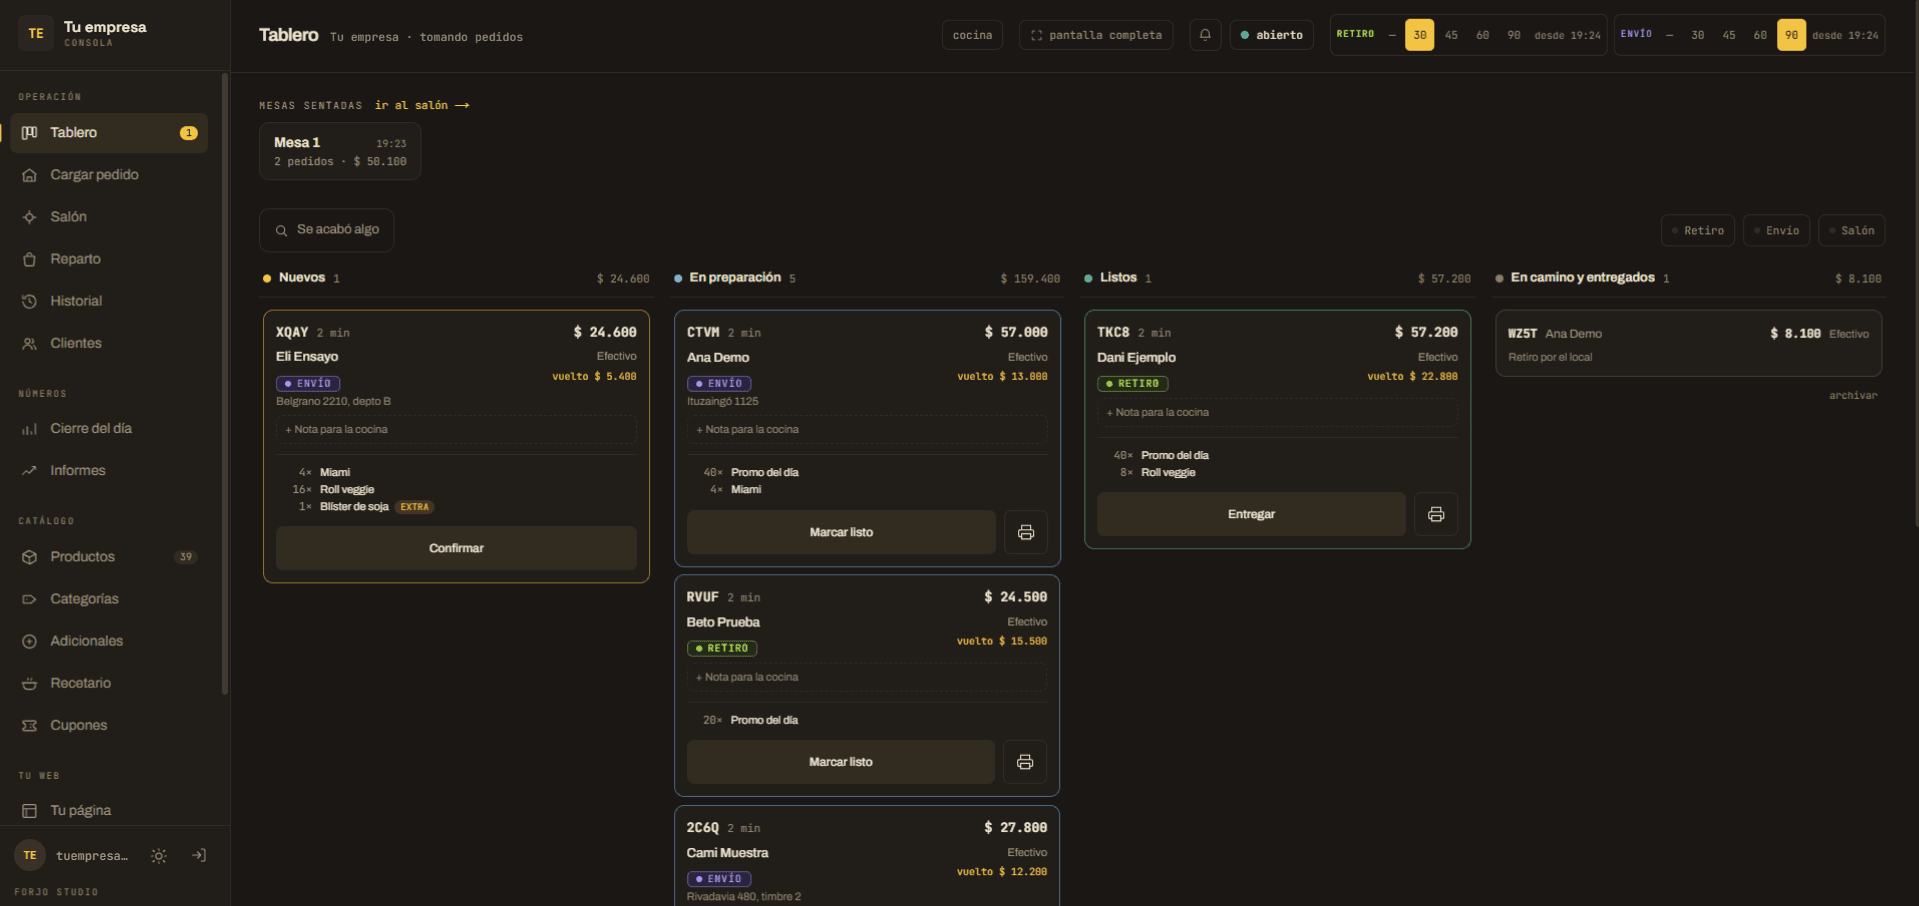Toggle the Salón filter chip

tap(1852, 230)
